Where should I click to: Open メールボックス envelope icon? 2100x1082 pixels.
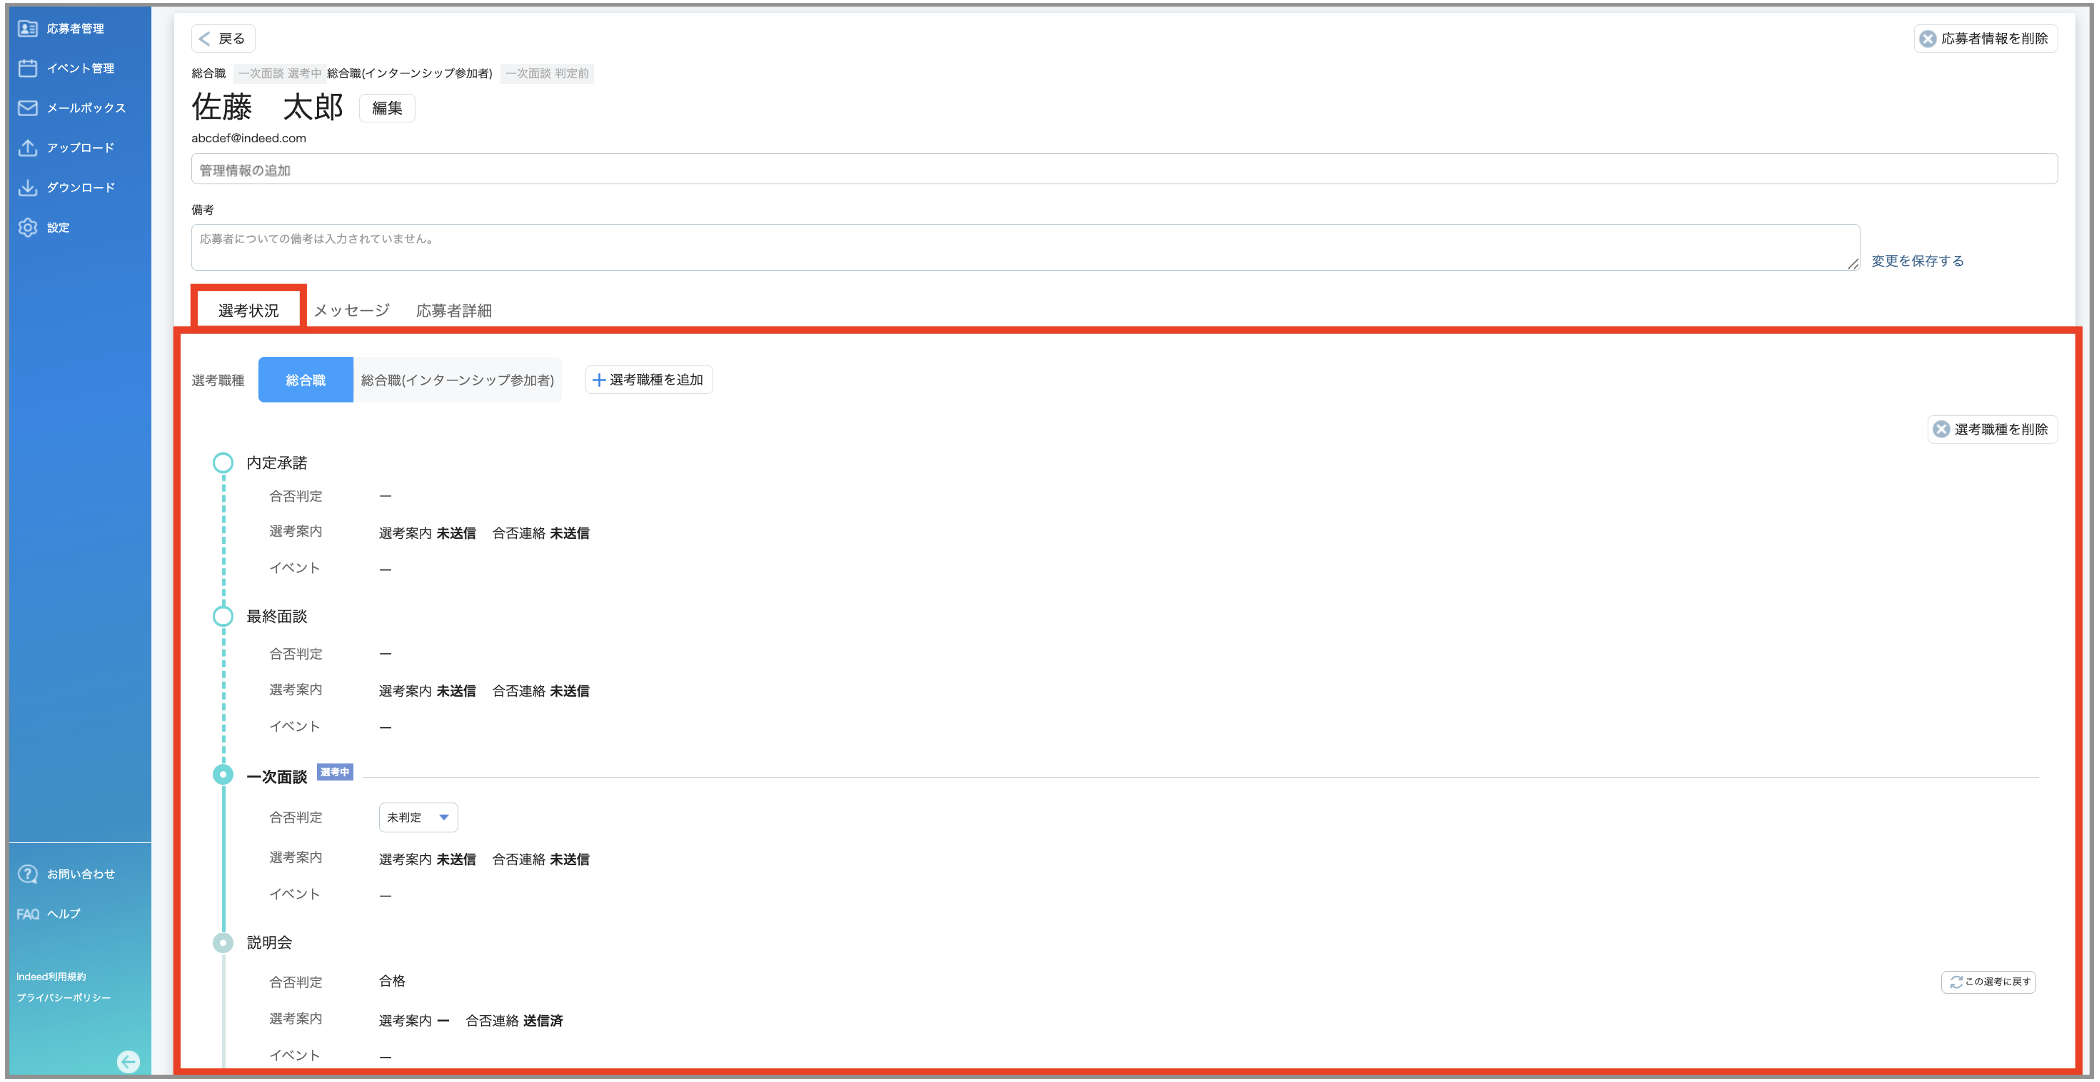28,108
